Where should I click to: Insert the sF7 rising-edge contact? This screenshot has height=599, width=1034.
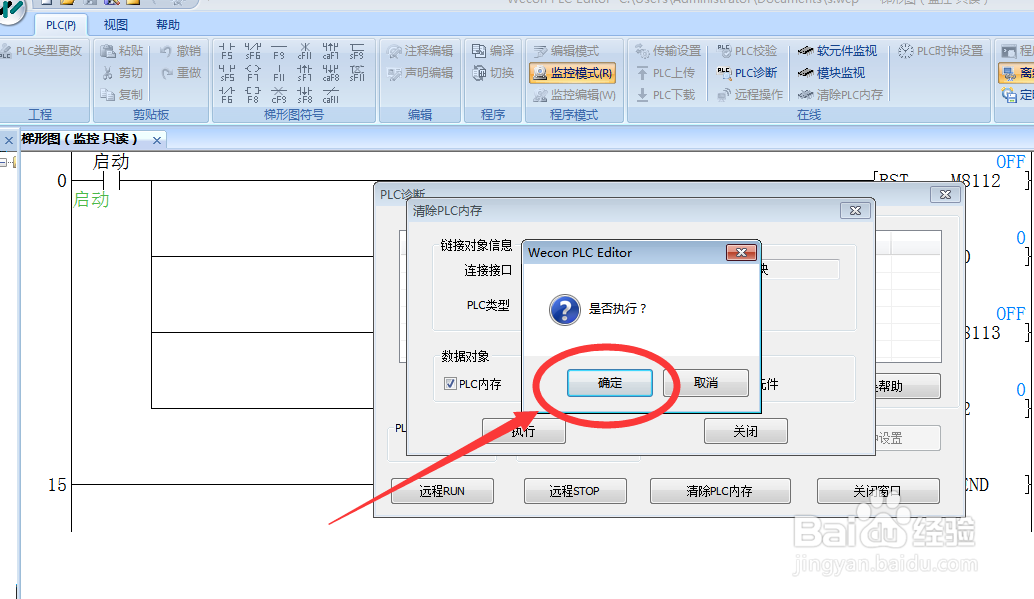point(305,73)
